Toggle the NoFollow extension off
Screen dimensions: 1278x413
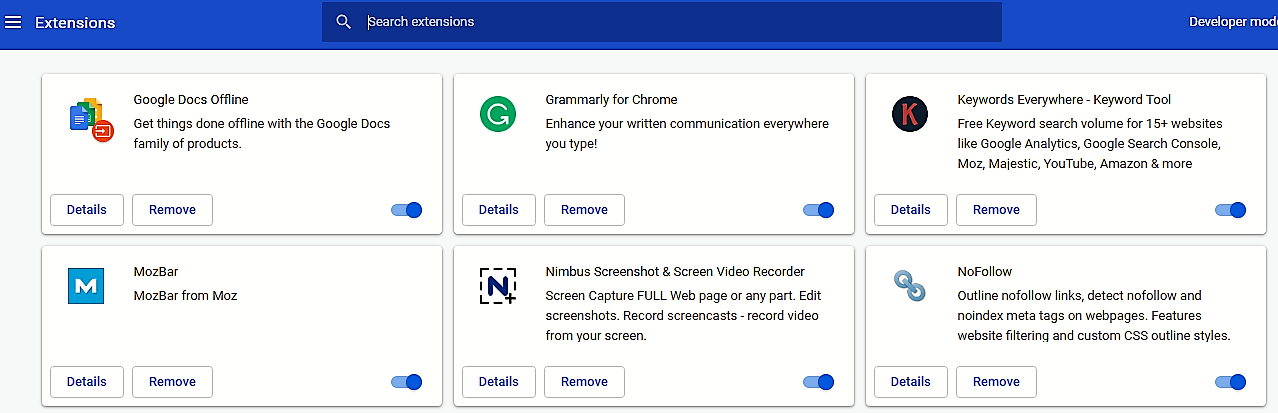coord(1230,382)
